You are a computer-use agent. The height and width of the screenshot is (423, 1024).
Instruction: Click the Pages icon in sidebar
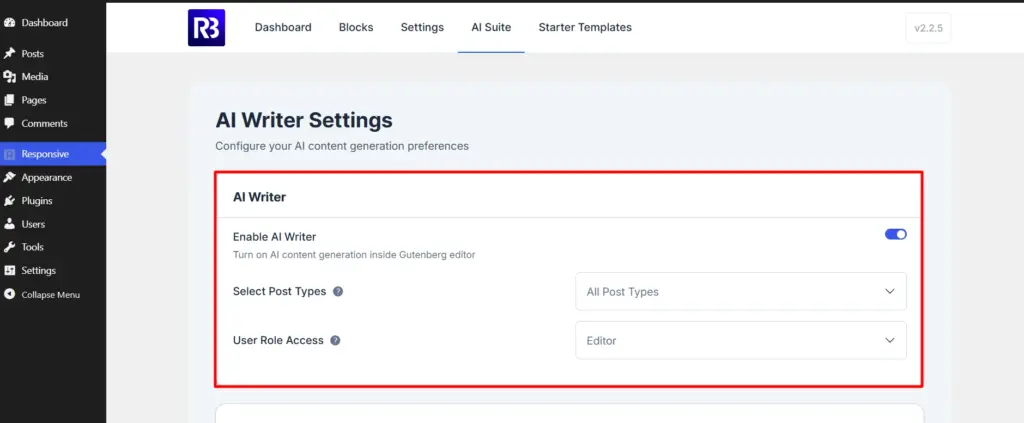[9, 100]
